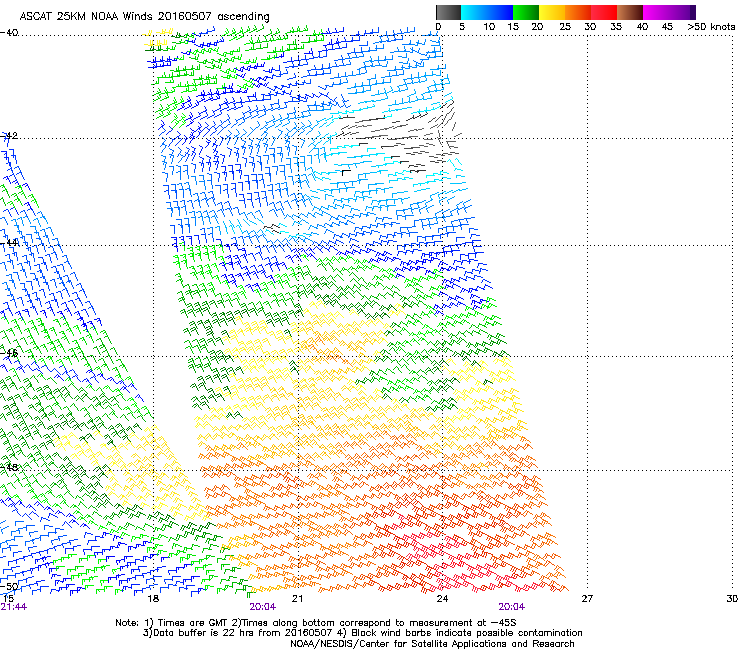The height and width of the screenshot is (650, 740).
Task: Click the 'NOAA/NESDIS/Center for Satellite Applications and Research' credit
Action: pos(432,643)
